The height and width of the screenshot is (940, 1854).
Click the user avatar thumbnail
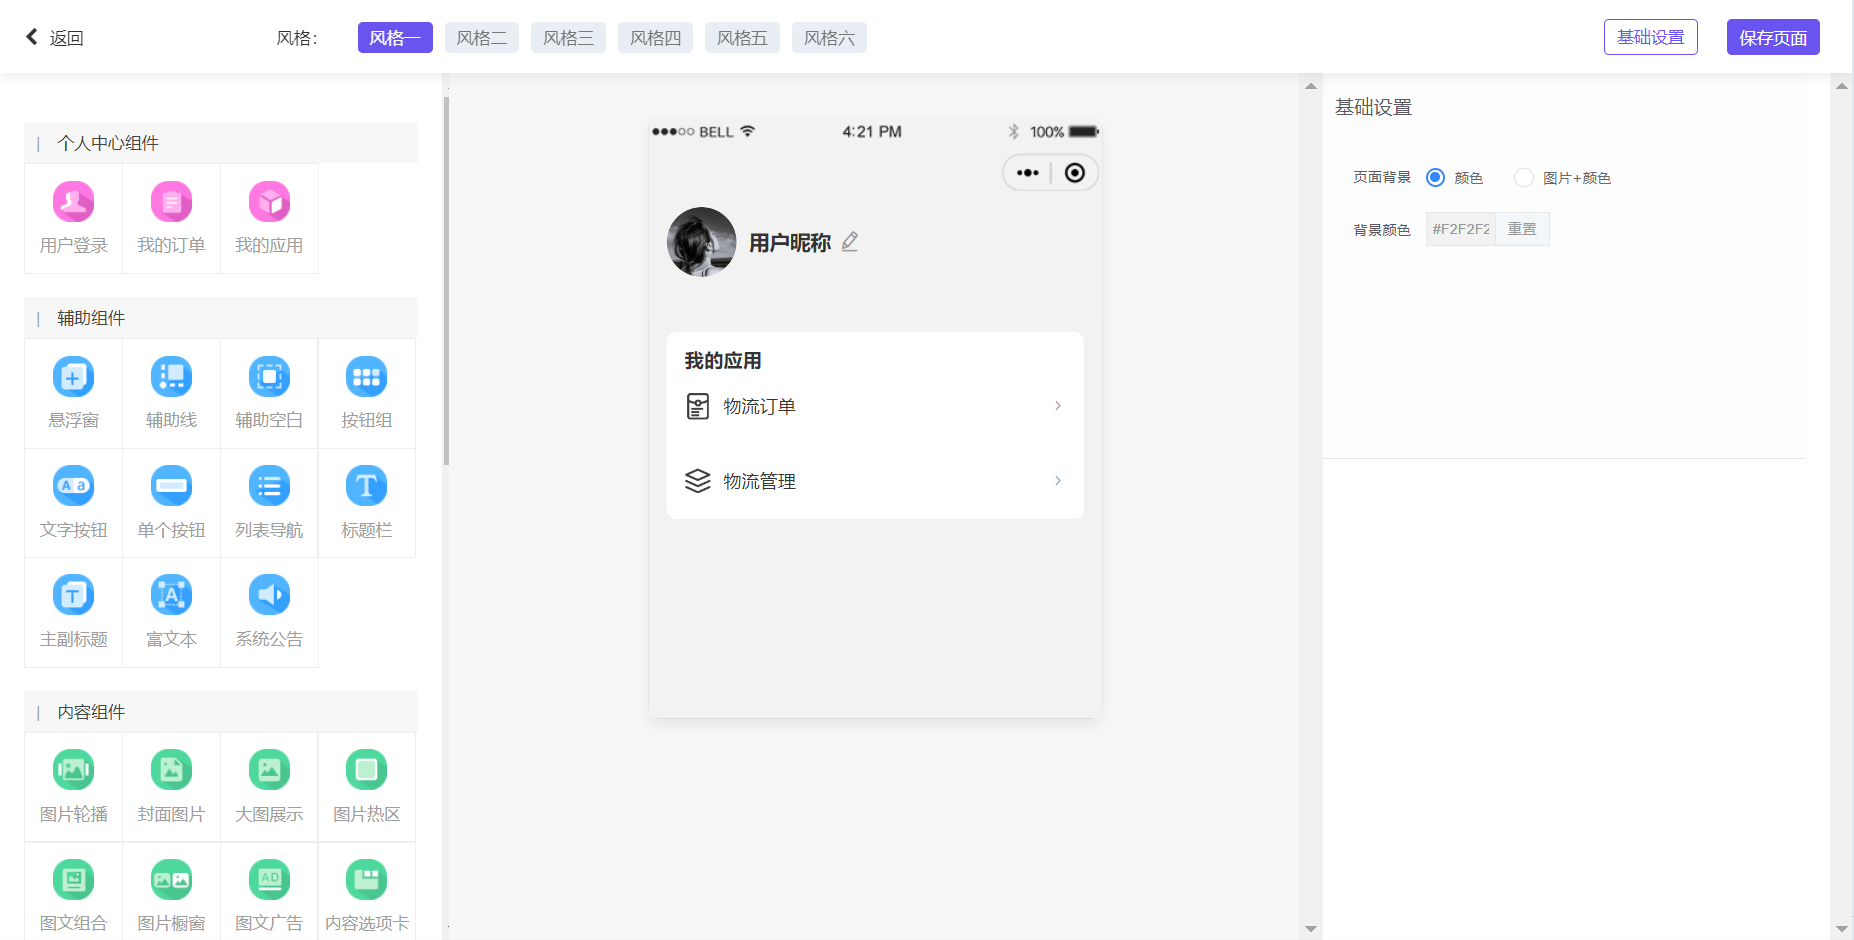(x=702, y=242)
